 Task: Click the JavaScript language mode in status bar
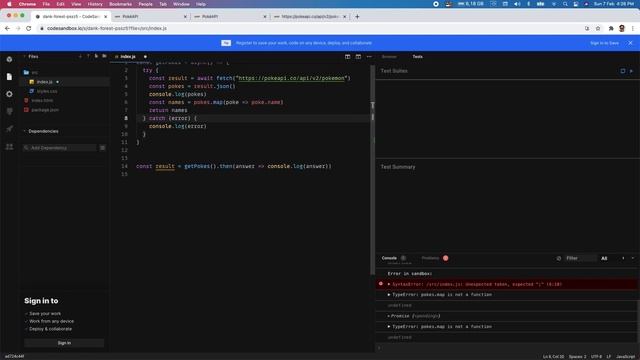(x=625, y=357)
